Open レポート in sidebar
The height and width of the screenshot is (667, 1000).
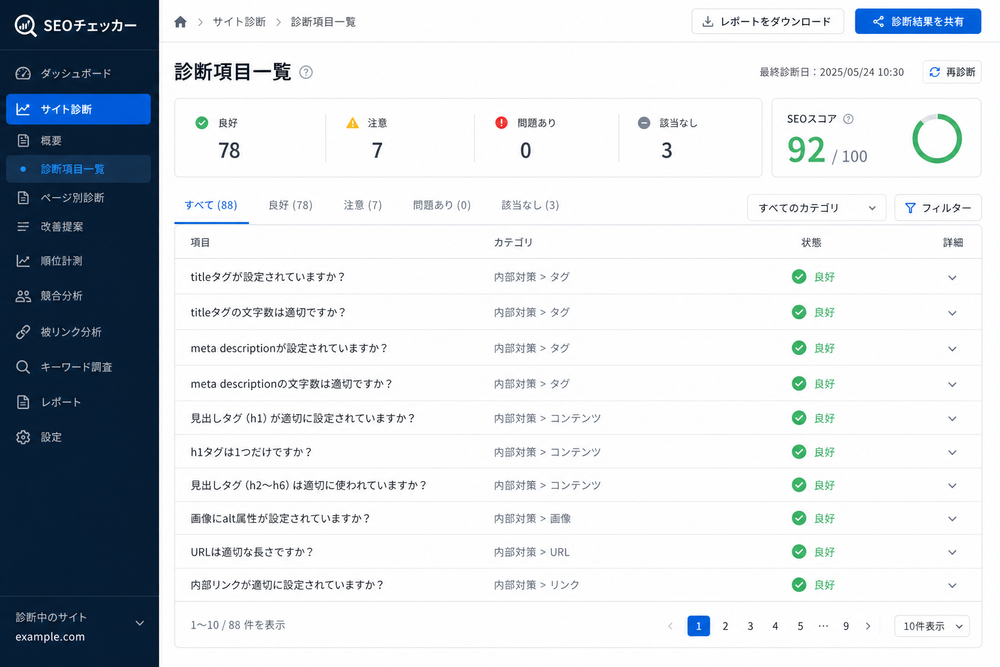[x=78, y=402]
